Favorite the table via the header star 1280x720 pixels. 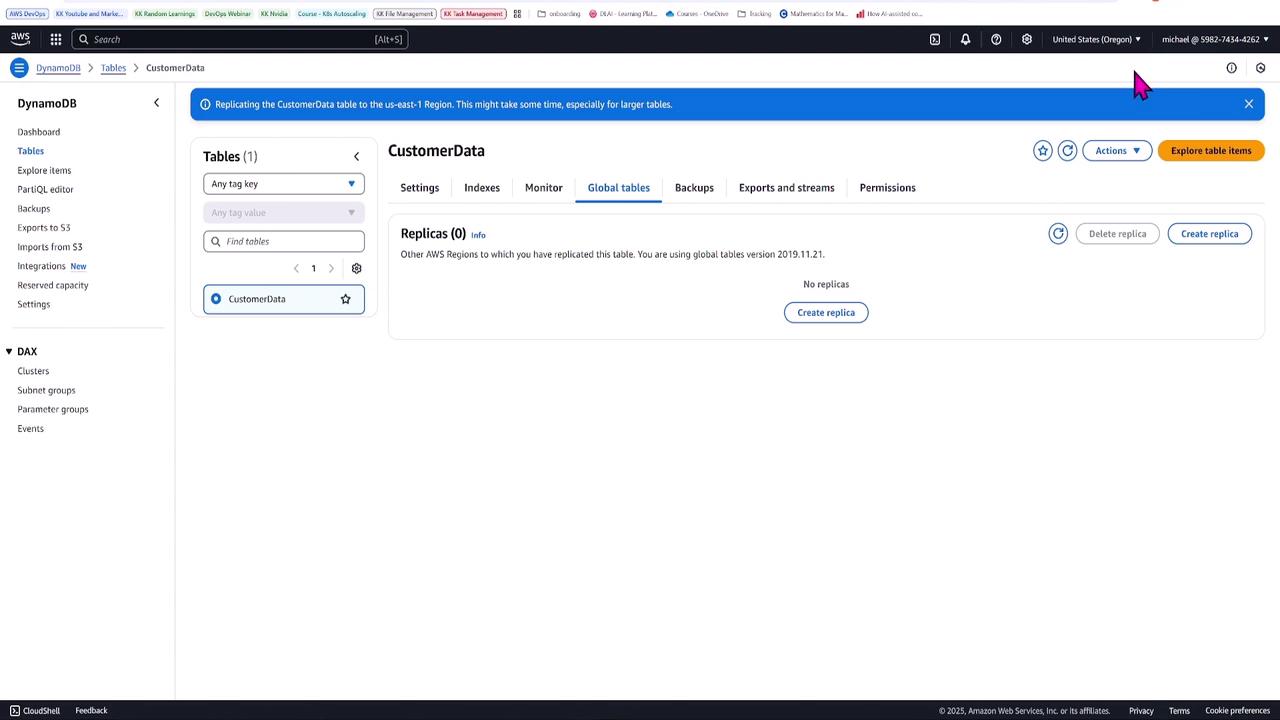[1043, 151]
